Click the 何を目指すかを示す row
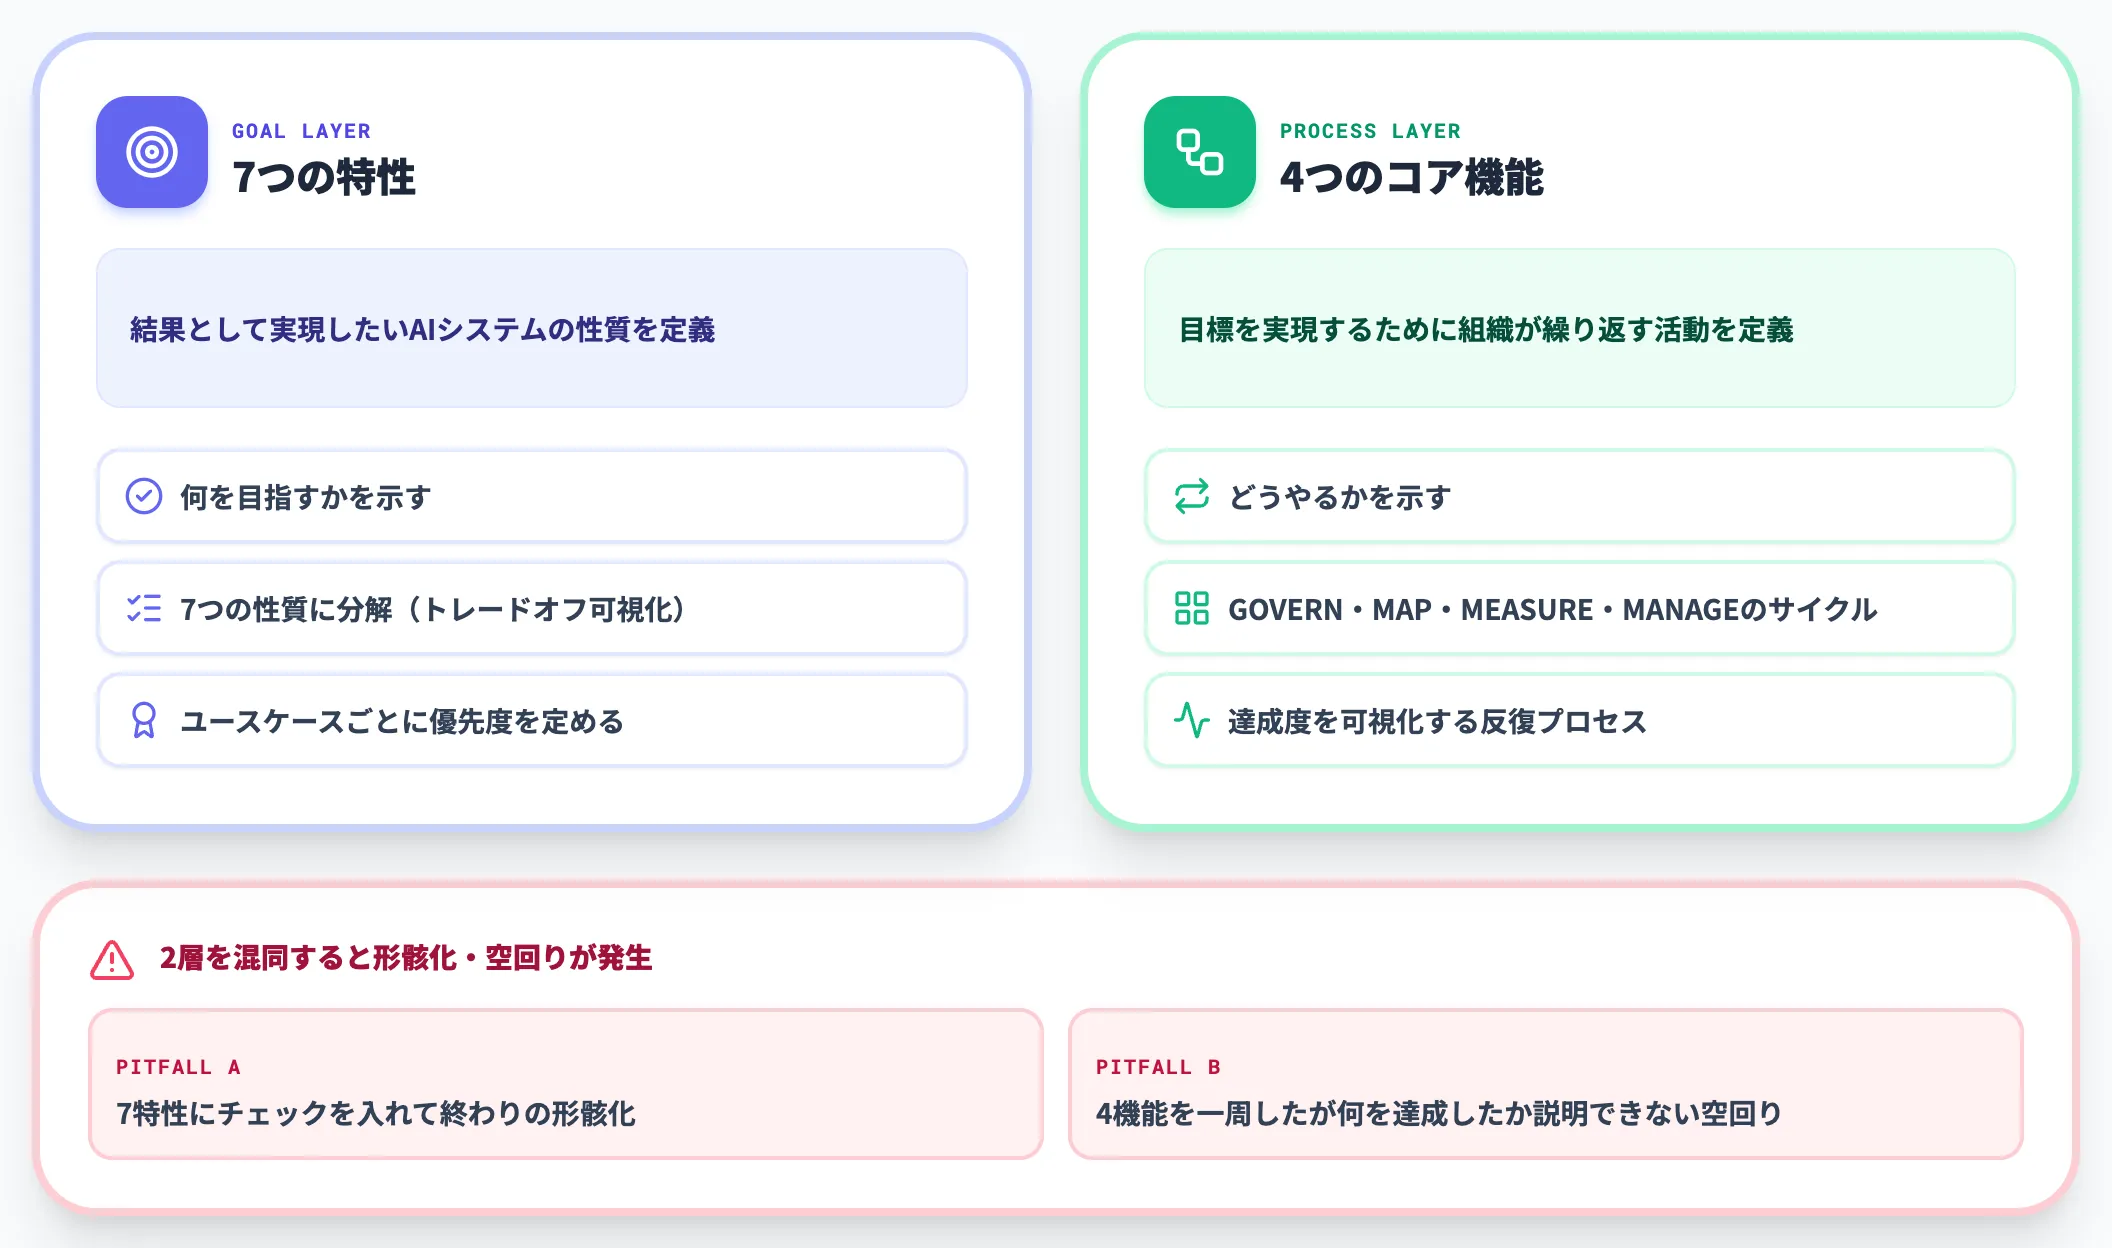This screenshot has width=2112, height=1248. click(x=532, y=496)
